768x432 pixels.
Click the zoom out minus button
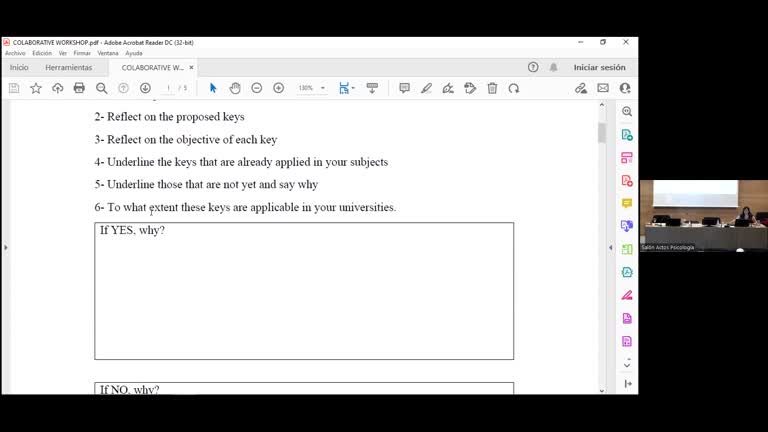pyautogui.click(x=257, y=88)
